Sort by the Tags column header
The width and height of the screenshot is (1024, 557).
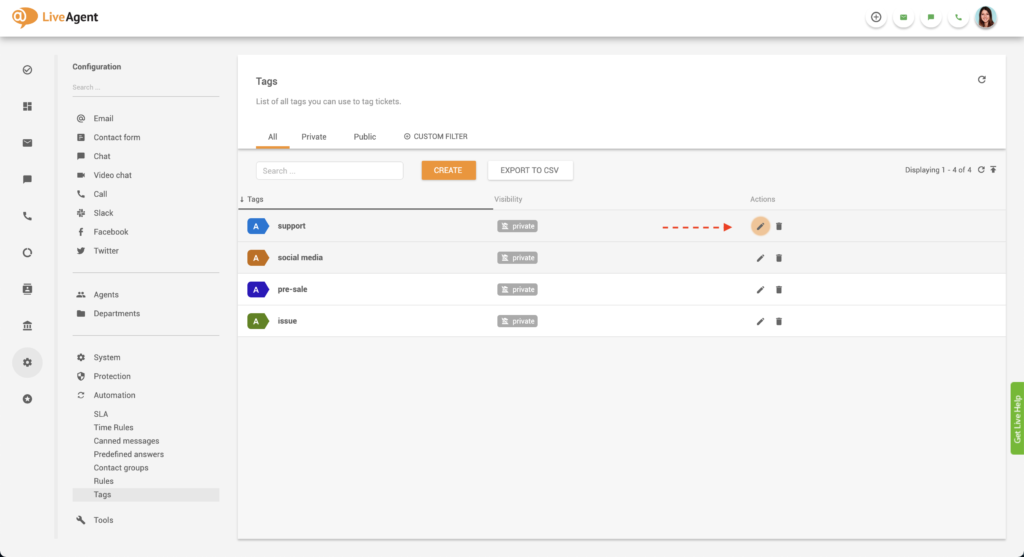[x=255, y=200]
